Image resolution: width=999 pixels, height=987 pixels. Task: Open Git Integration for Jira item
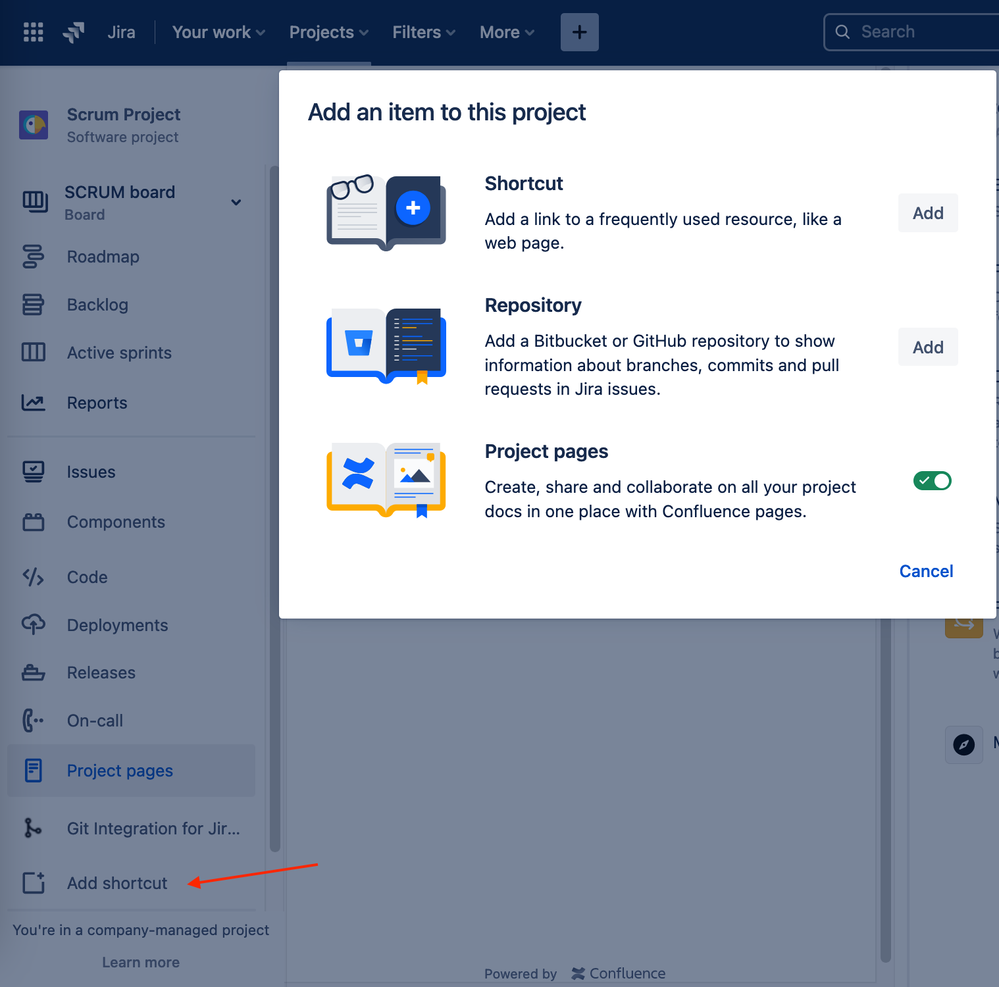pyautogui.click(x=131, y=828)
